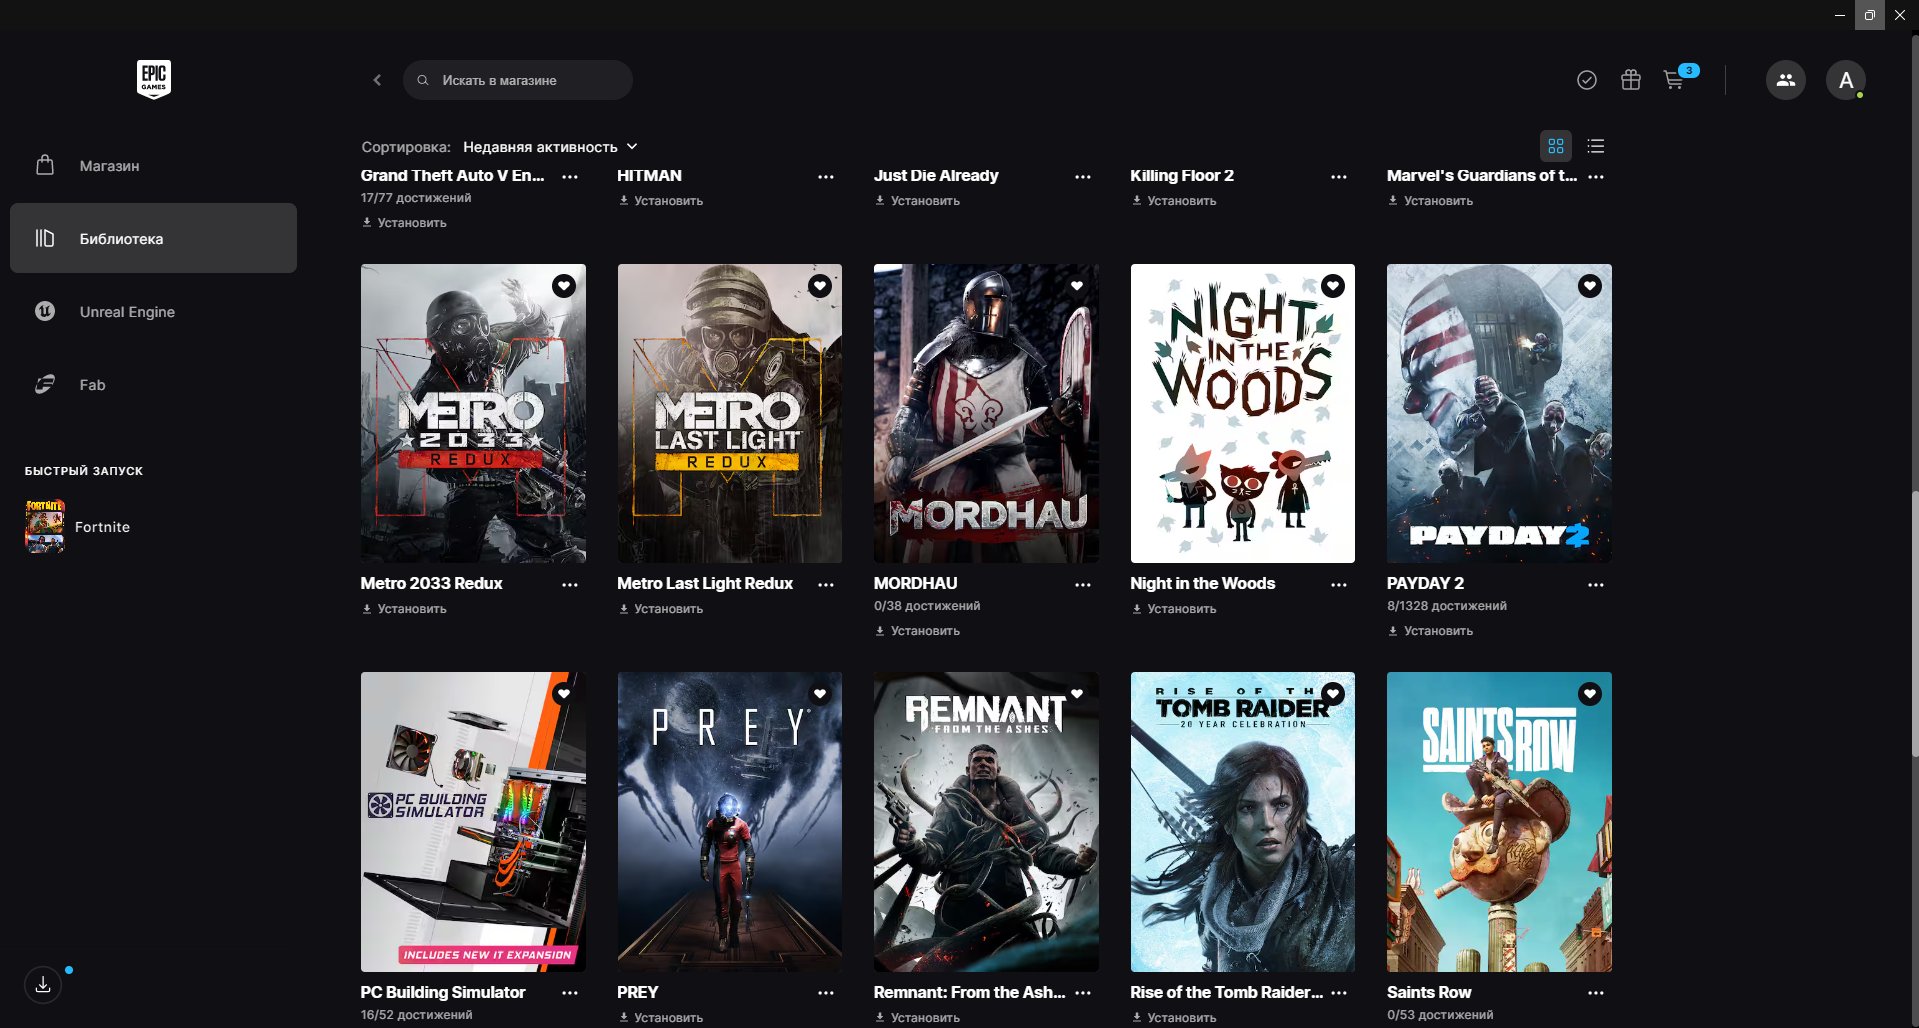
Task: Click the Epic Games logo
Action: tap(153, 79)
